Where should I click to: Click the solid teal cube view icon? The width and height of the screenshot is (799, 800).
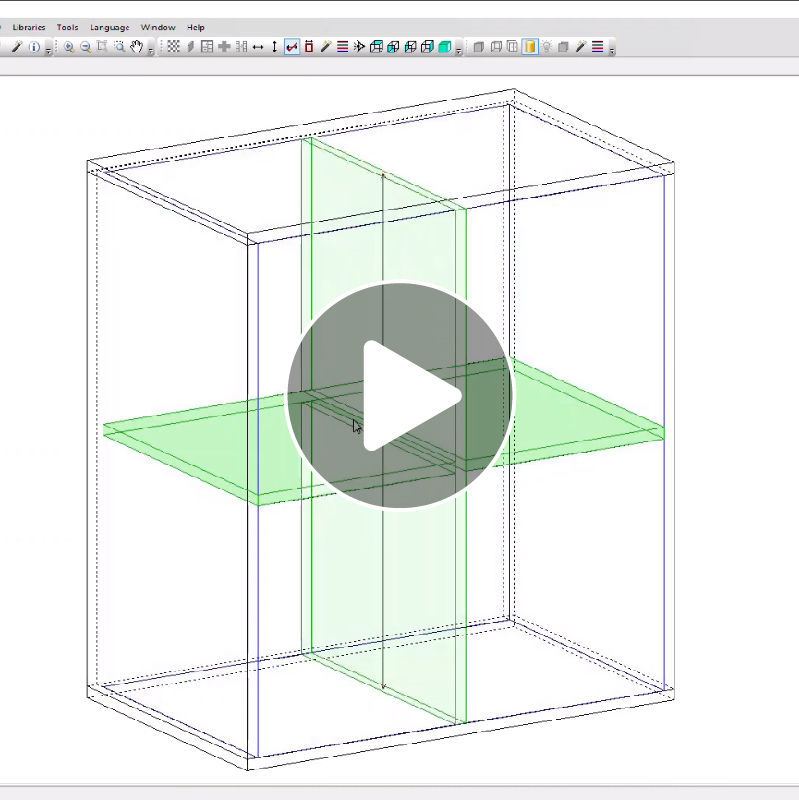pos(444,47)
